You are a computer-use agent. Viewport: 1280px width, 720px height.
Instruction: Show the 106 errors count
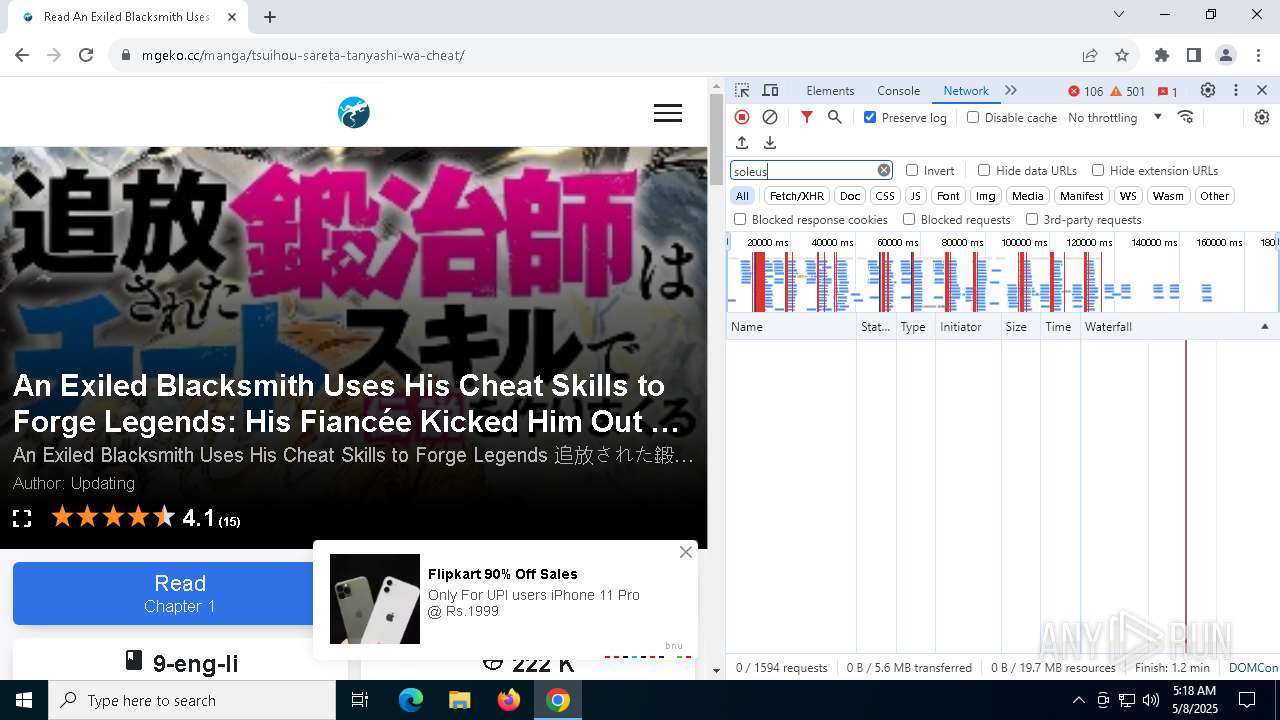point(1085,91)
